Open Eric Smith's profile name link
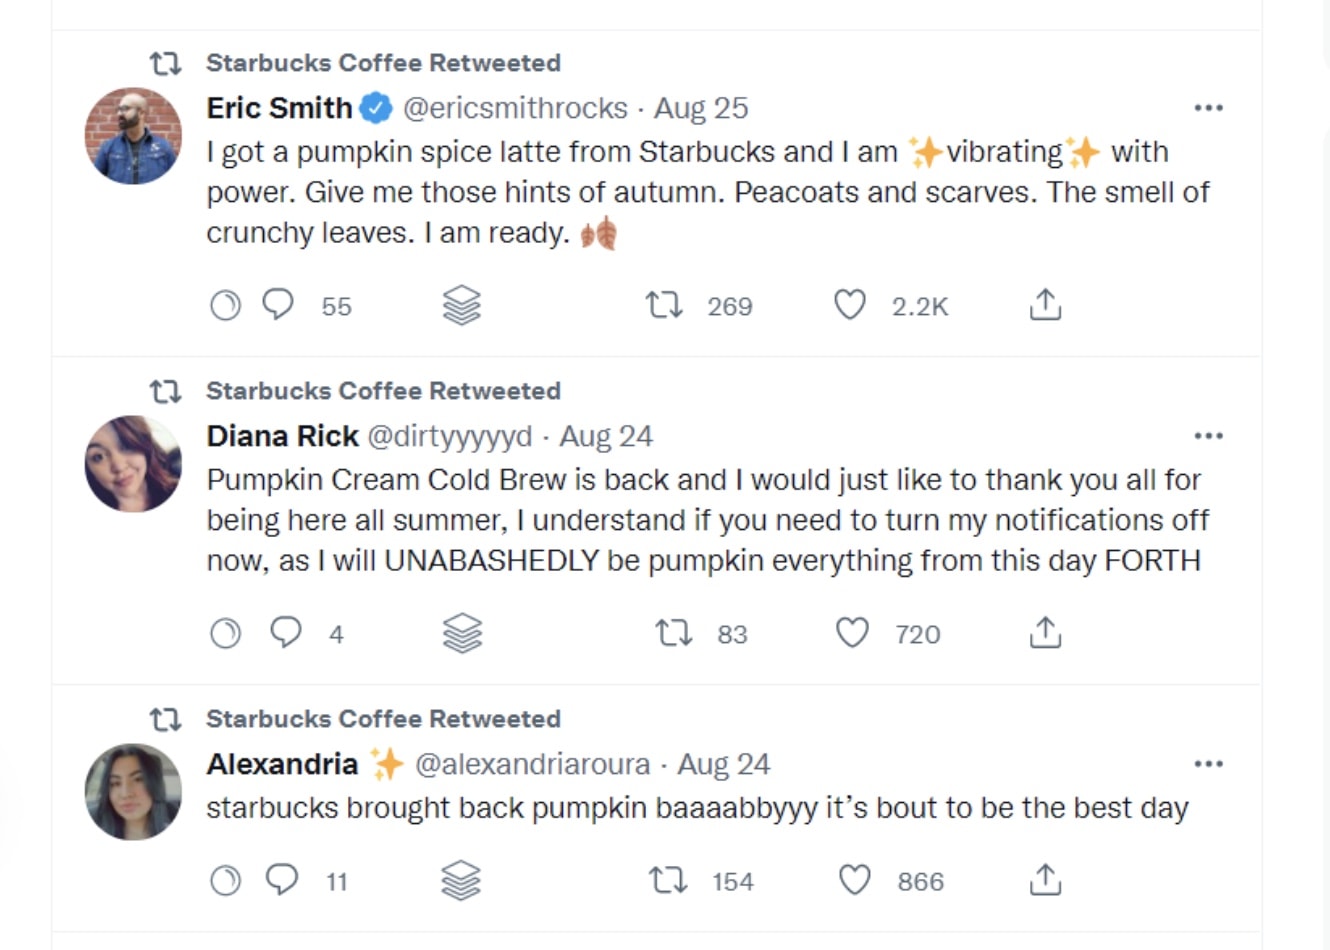The height and width of the screenshot is (950, 1330). 279,108
